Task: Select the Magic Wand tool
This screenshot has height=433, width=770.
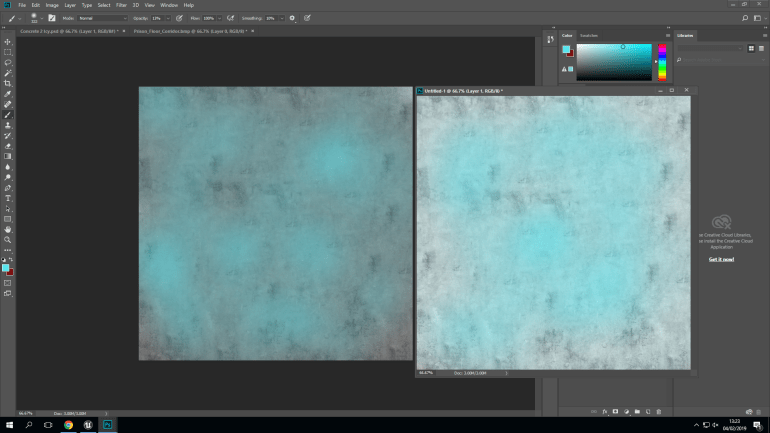Action: click(8, 73)
